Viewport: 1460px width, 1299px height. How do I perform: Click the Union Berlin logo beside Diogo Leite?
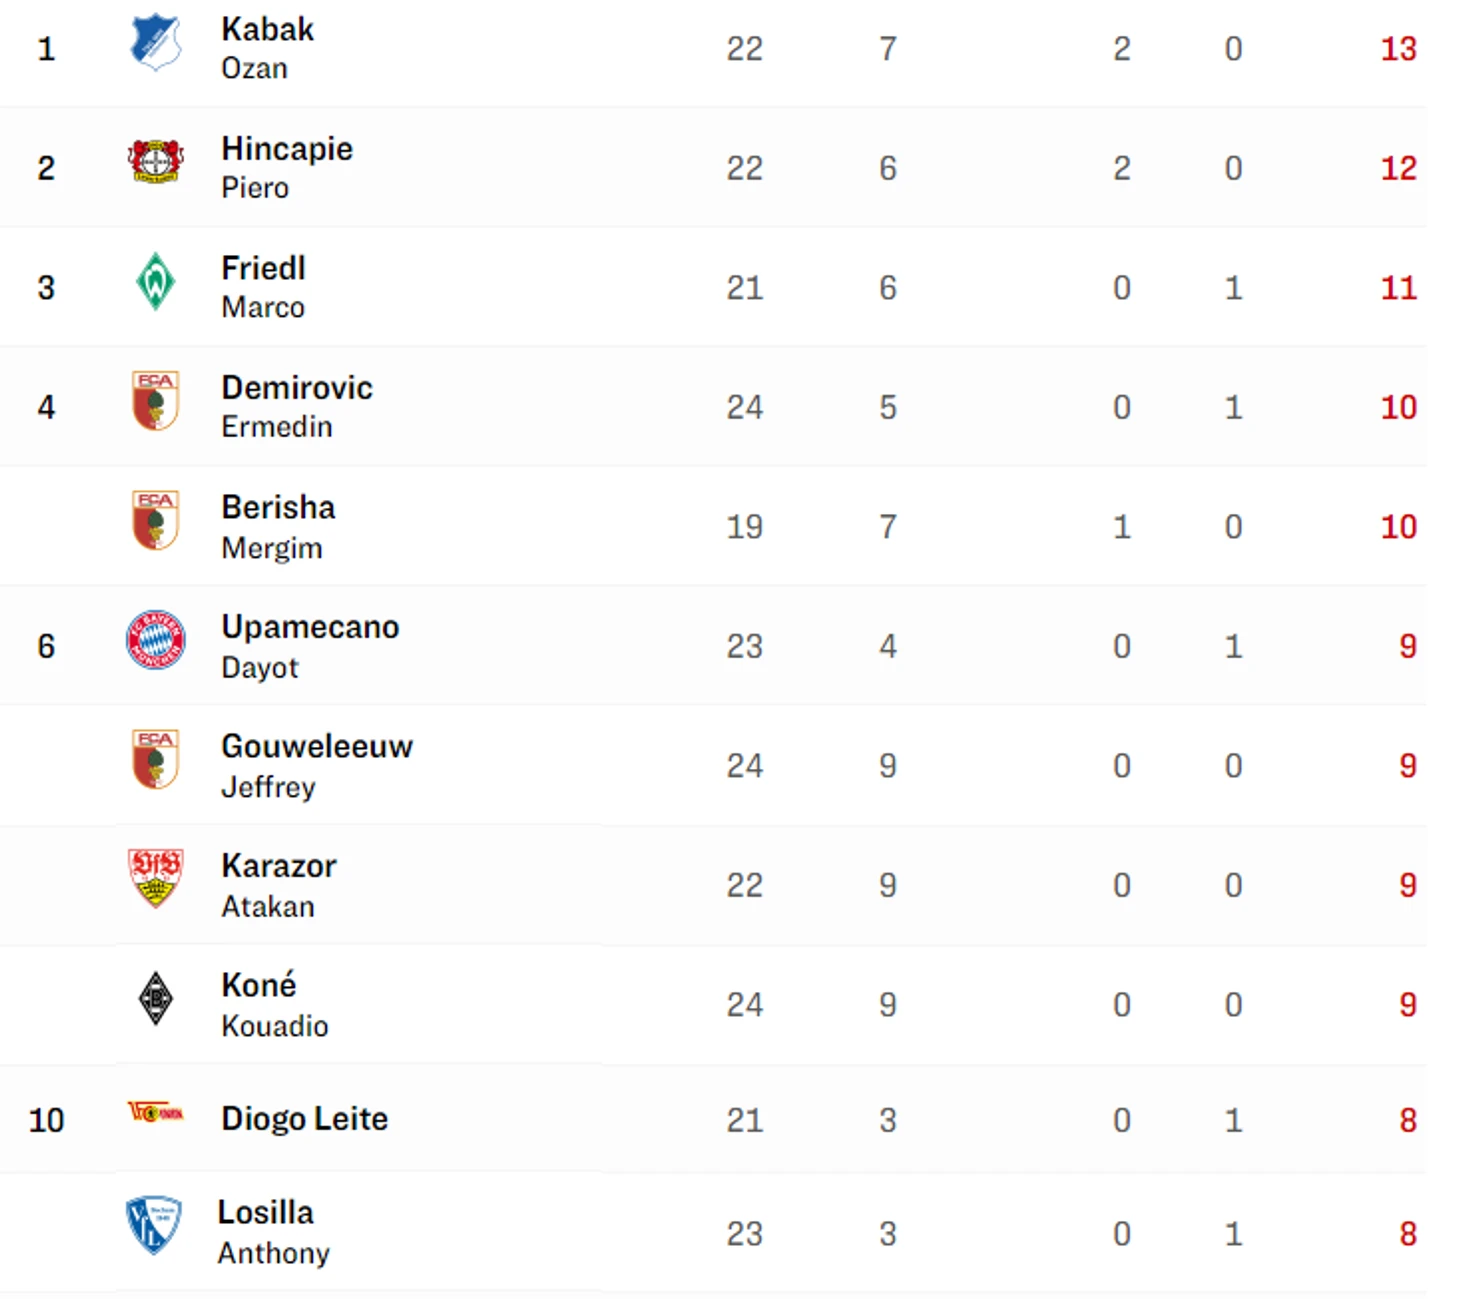[156, 1112]
